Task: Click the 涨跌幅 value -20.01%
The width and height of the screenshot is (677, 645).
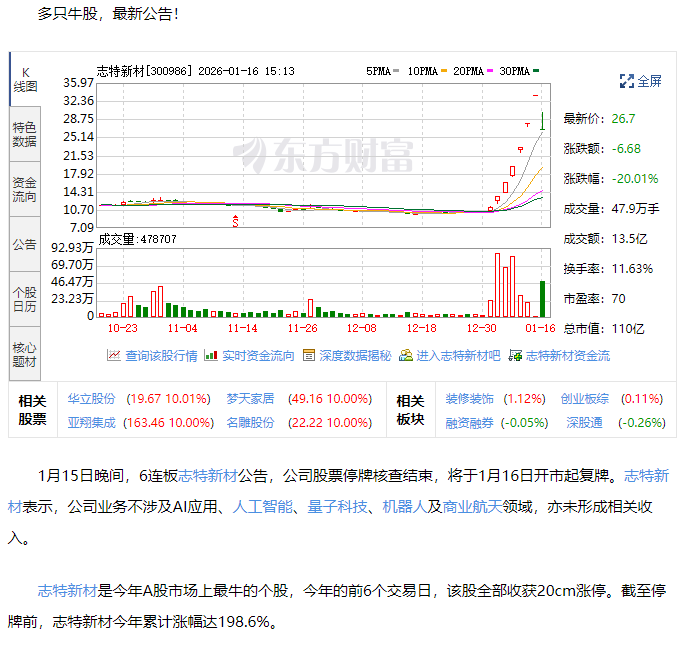Action: click(x=635, y=179)
